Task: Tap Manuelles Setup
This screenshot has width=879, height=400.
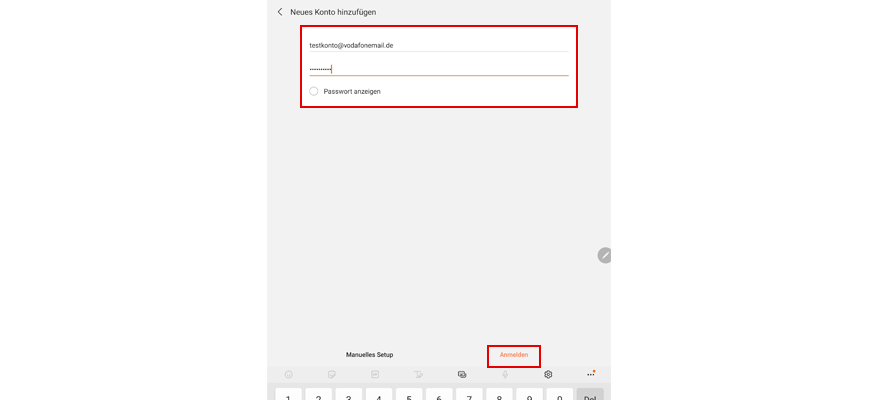Action: click(x=369, y=355)
